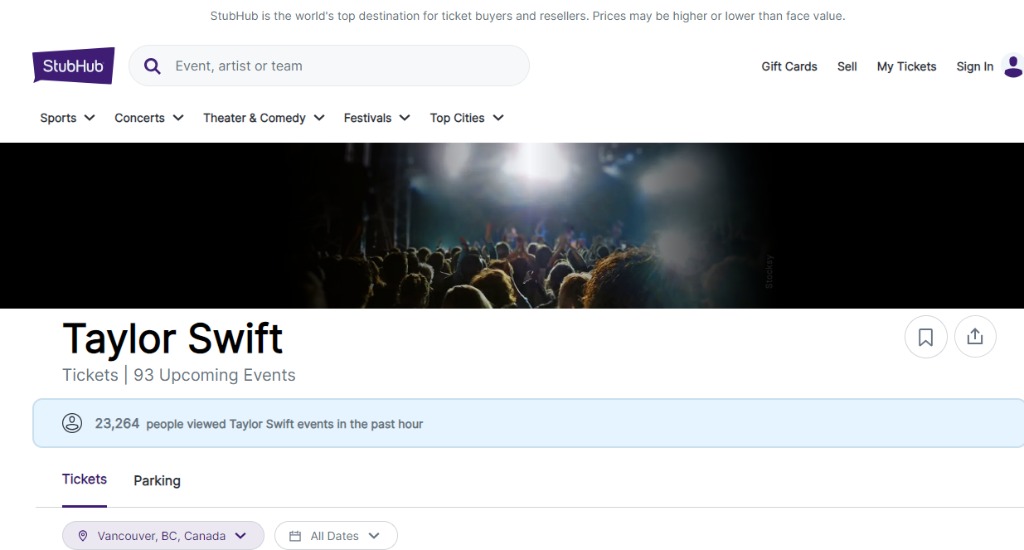Focus the Event, artist or team search field
Image resolution: width=1024 pixels, height=550 pixels.
(x=340, y=66)
